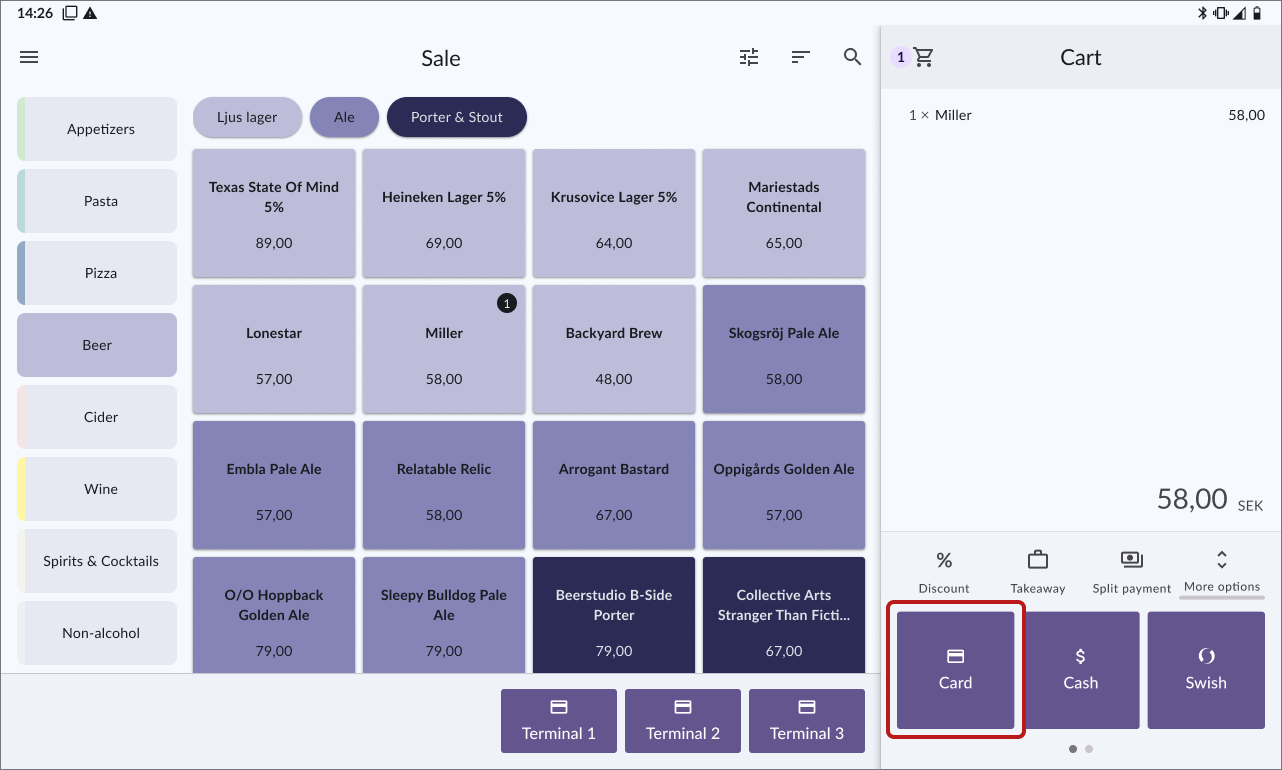Send payment to Terminal 2
This screenshot has height=770, width=1282.
pos(683,721)
